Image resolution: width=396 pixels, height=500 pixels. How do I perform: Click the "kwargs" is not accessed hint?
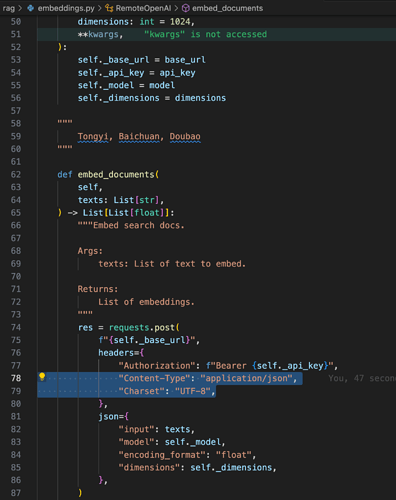205,34
